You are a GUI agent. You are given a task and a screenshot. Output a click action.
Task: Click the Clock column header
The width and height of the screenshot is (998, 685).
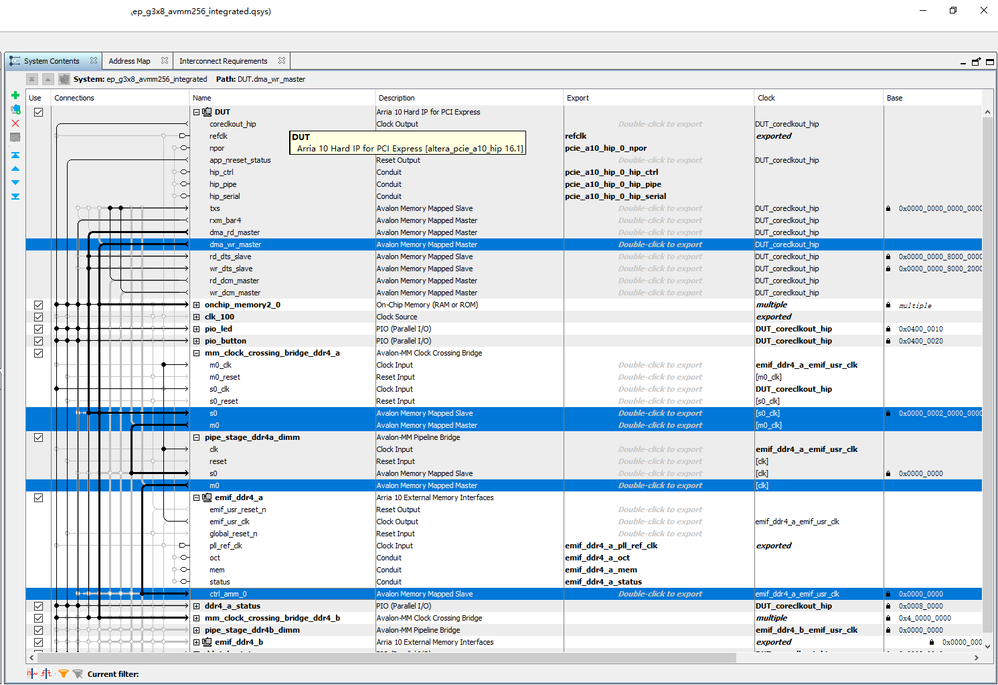point(766,98)
